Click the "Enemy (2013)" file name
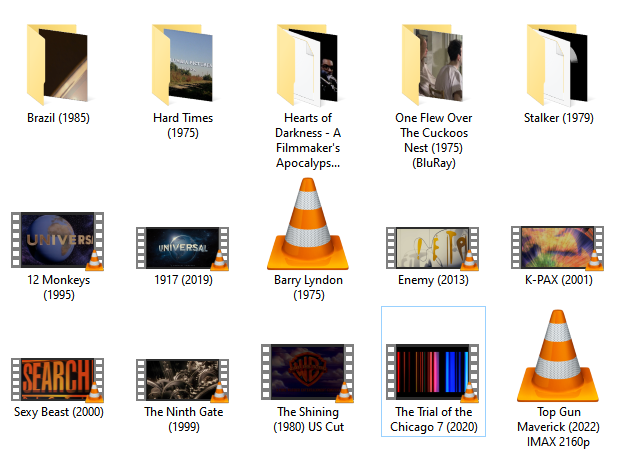The height and width of the screenshot is (458, 628). click(x=433, y=280)
